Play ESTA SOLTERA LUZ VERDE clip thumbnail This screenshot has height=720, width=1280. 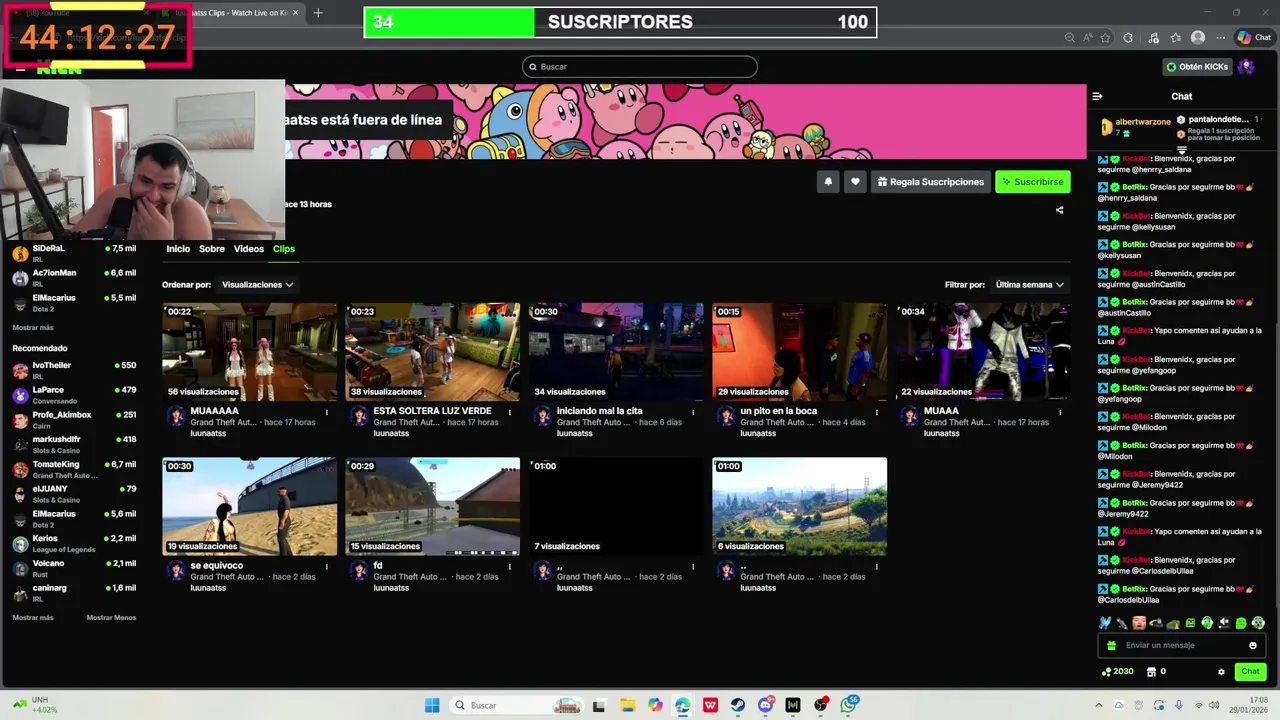coord(432,352)
